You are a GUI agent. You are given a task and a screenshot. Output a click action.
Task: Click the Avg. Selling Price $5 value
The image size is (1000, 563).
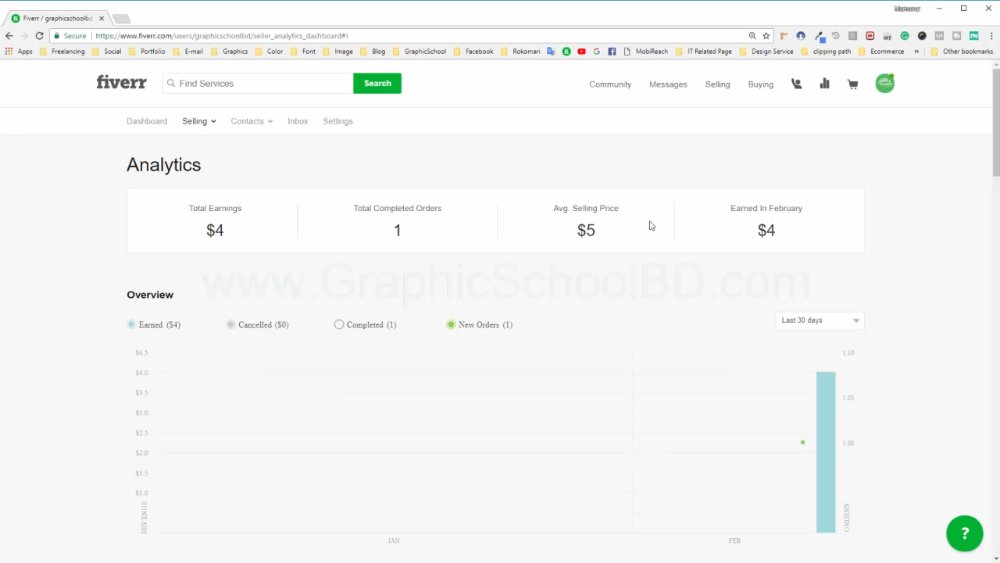[x=586, y=230]
